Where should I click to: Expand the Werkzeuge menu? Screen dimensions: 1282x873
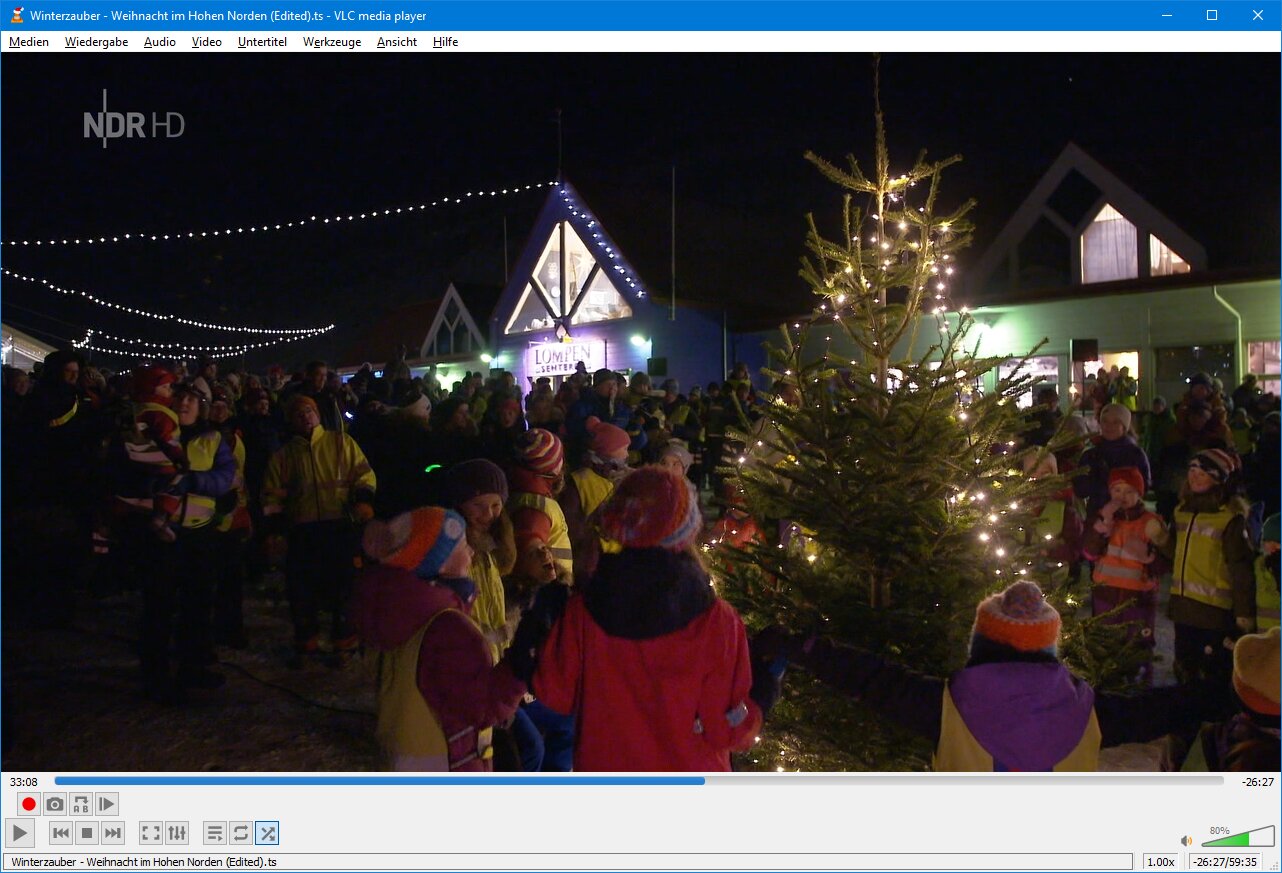(x=332, y=42)
